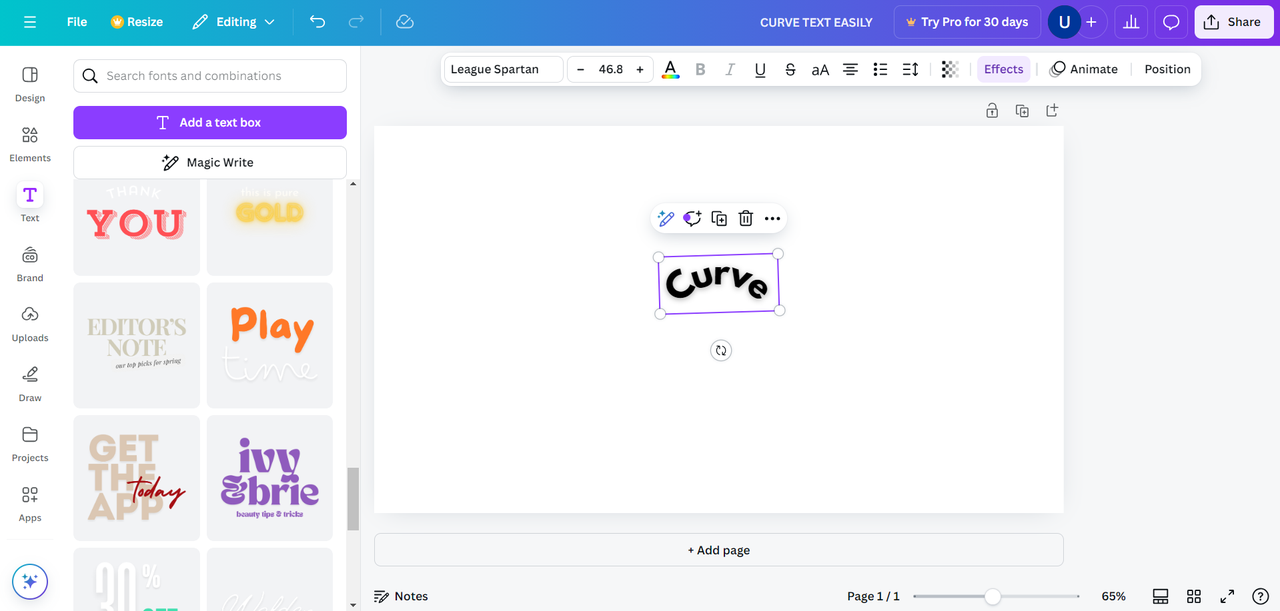Increase the font size with plus
Viewport: 1280px width, 611px height.
tap(640, 69)
